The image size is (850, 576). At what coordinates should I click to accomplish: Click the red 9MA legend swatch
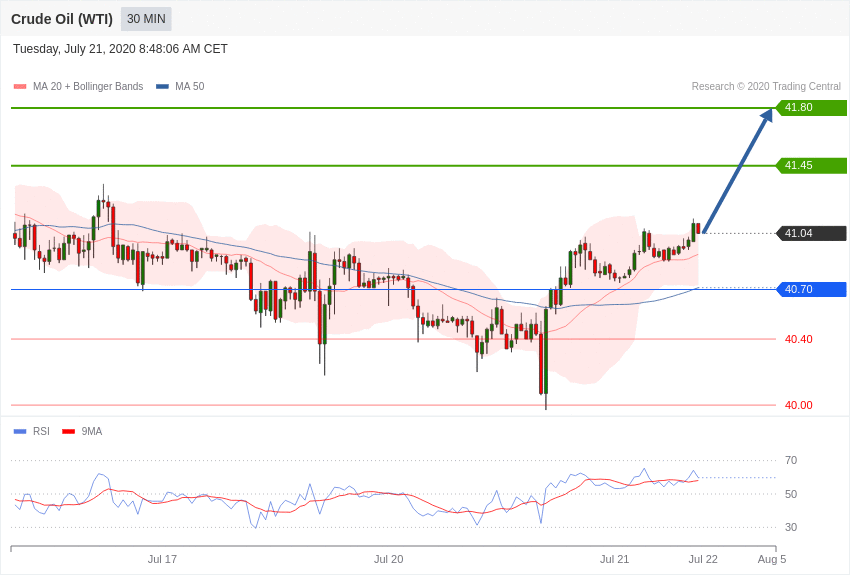68,432
